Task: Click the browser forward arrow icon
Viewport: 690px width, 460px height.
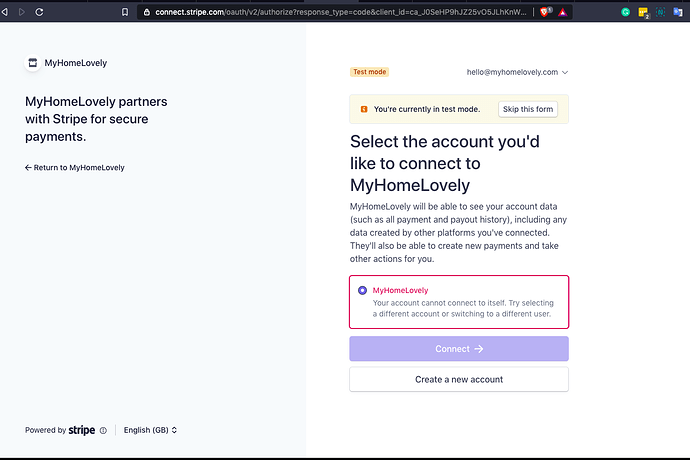Action: pos(22,12)
